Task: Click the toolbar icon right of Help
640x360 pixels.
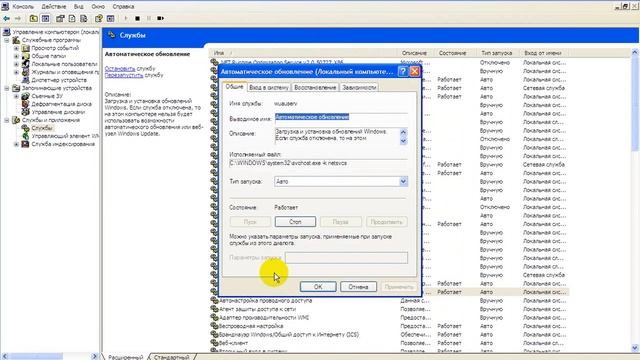Action: pyautogui.click(x=110, y=18)
